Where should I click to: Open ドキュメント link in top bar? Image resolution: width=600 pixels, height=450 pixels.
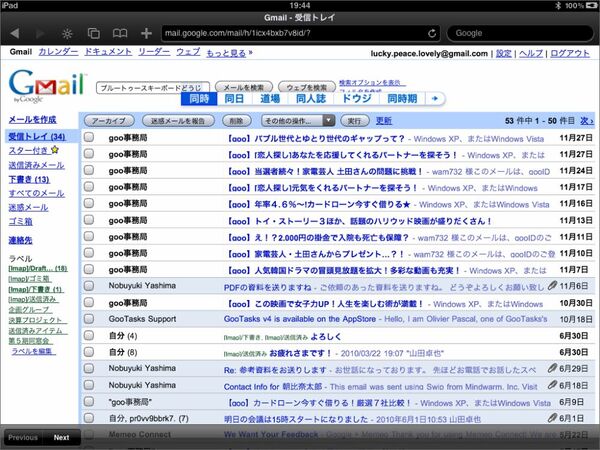[x=108, y=52]
